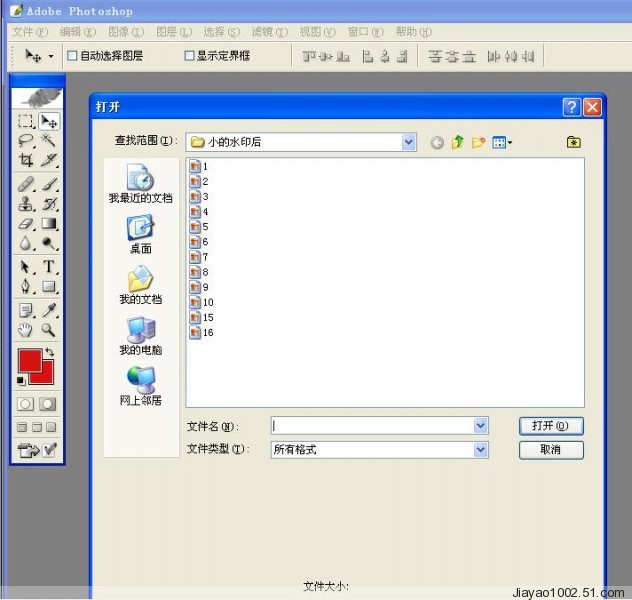Select the Clone Stamp tool

click(x=26, y=204)
